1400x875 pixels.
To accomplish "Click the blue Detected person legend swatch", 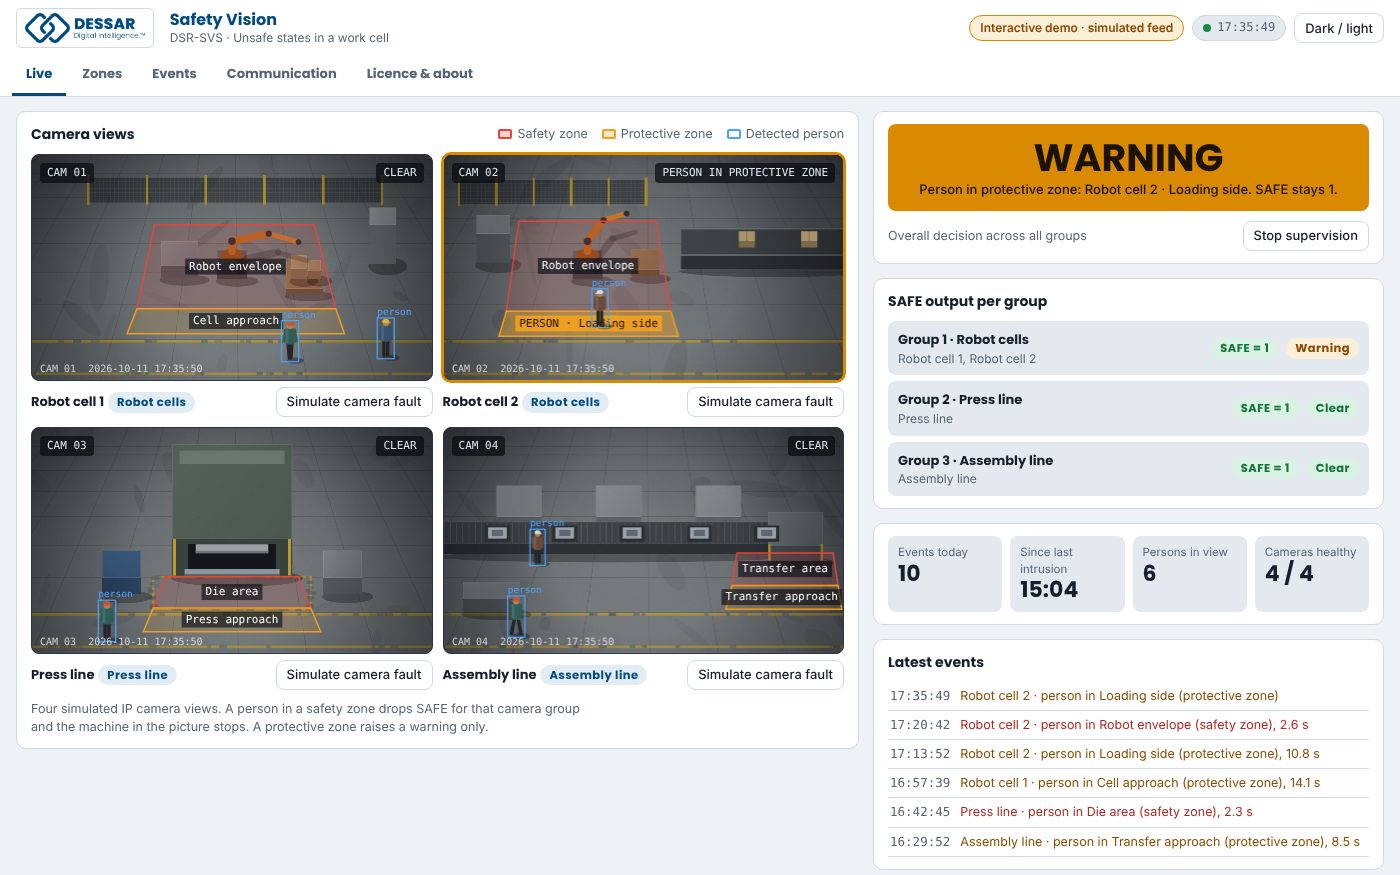I will 734,134.
